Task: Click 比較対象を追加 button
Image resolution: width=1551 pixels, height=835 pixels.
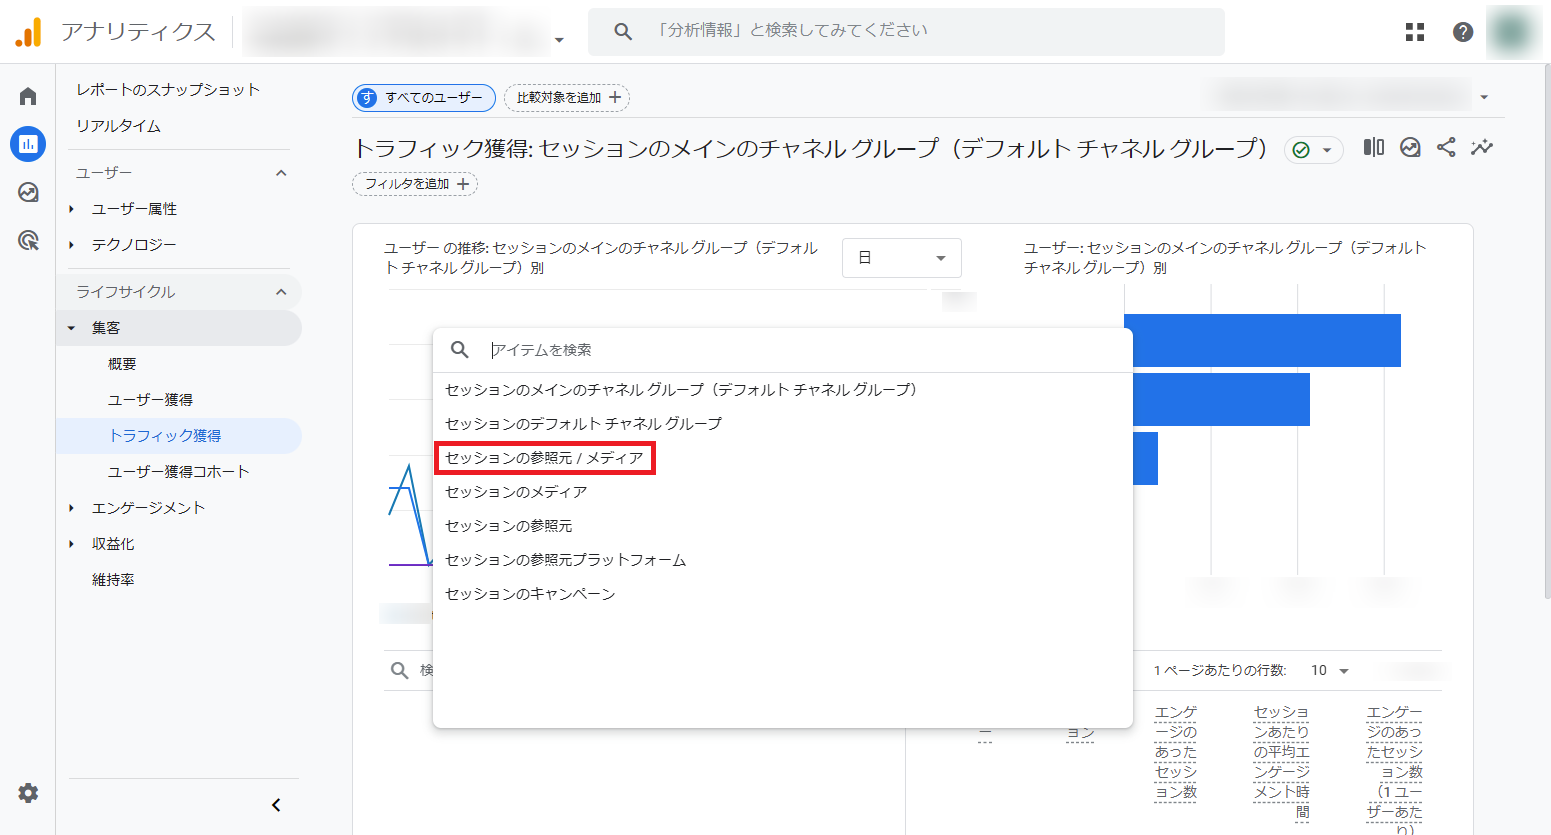Action: [567, 98]
